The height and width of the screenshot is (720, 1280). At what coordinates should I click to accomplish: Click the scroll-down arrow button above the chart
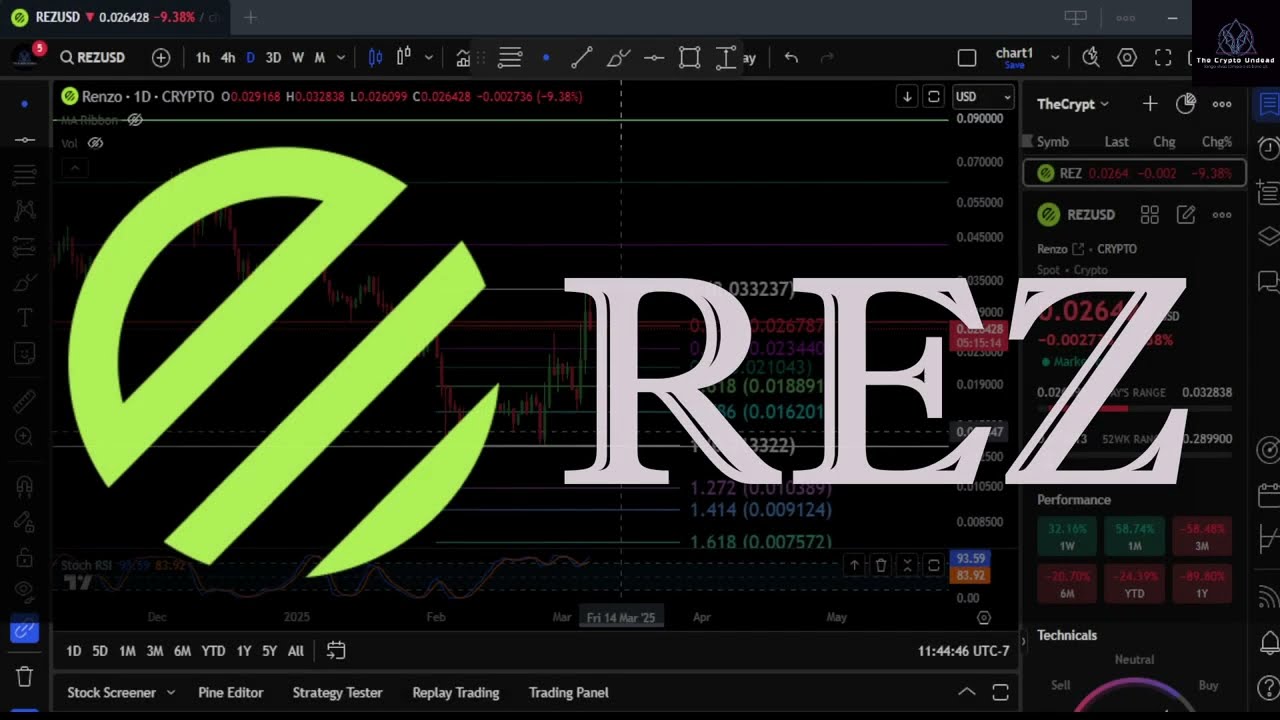907,97
